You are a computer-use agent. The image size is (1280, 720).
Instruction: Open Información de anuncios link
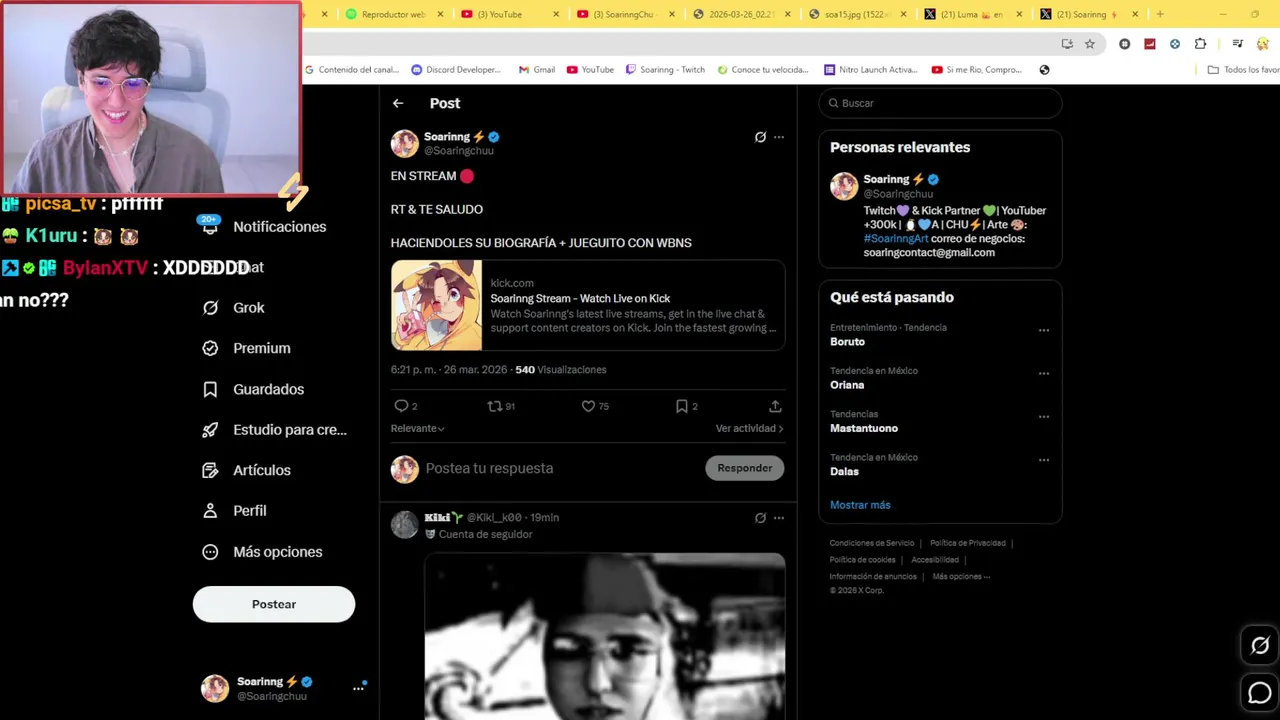(x=873, y=577)
